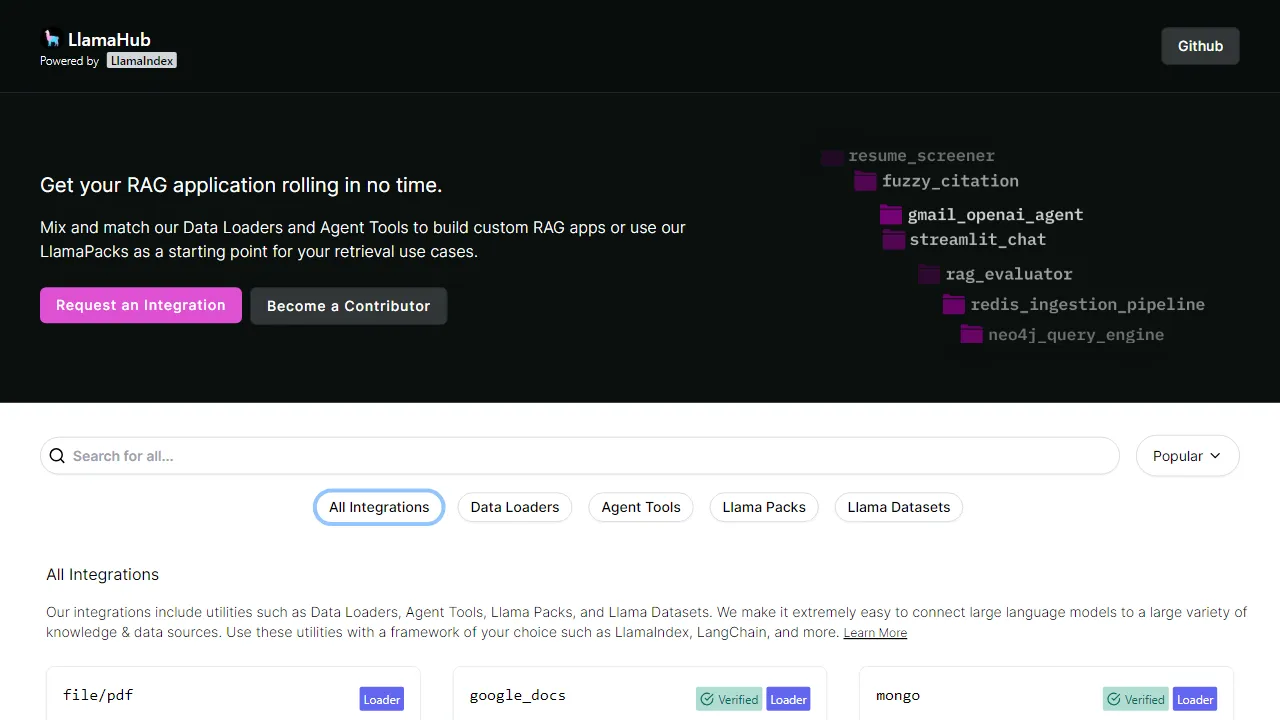The width and height of the screenshot is (1280, 720).
Task: Click Request an Integration button
Action: (x=141, y=305)
